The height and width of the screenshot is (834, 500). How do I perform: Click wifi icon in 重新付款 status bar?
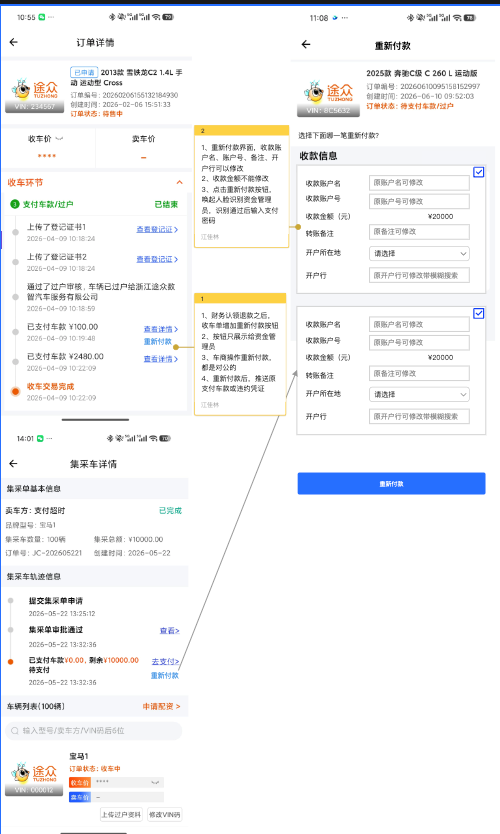click(457, 18)
